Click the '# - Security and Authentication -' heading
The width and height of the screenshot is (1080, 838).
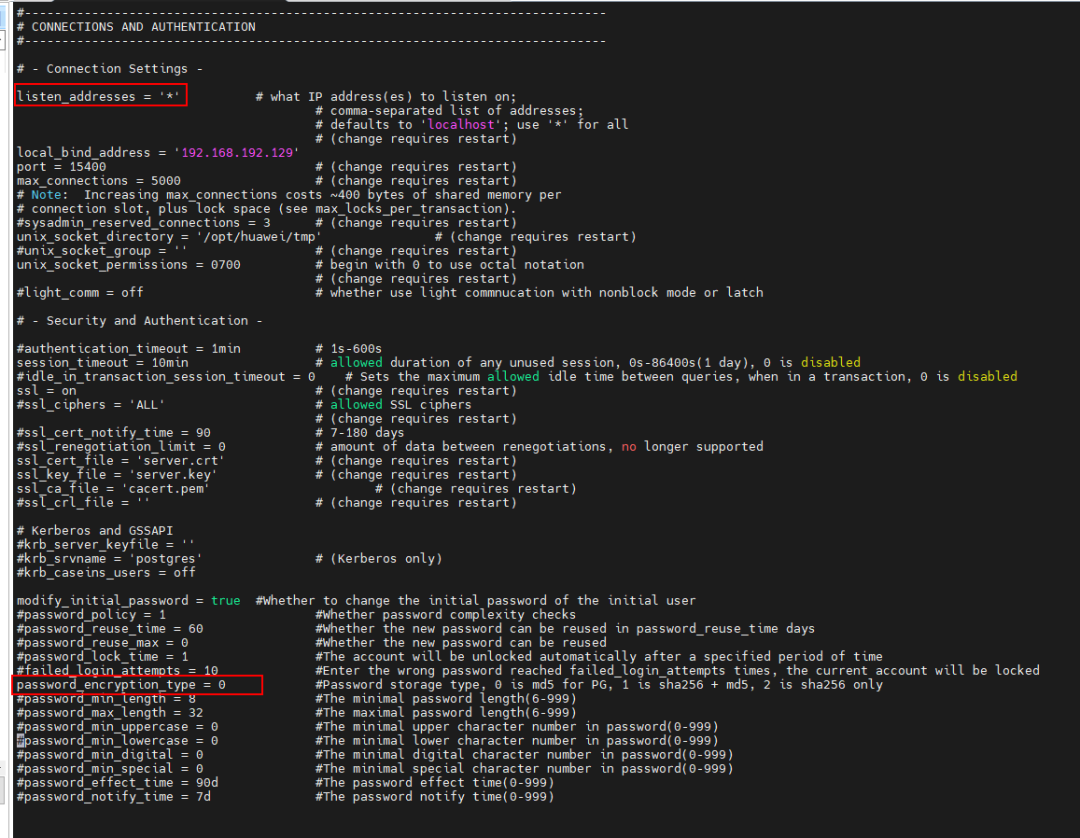(139, 321)
